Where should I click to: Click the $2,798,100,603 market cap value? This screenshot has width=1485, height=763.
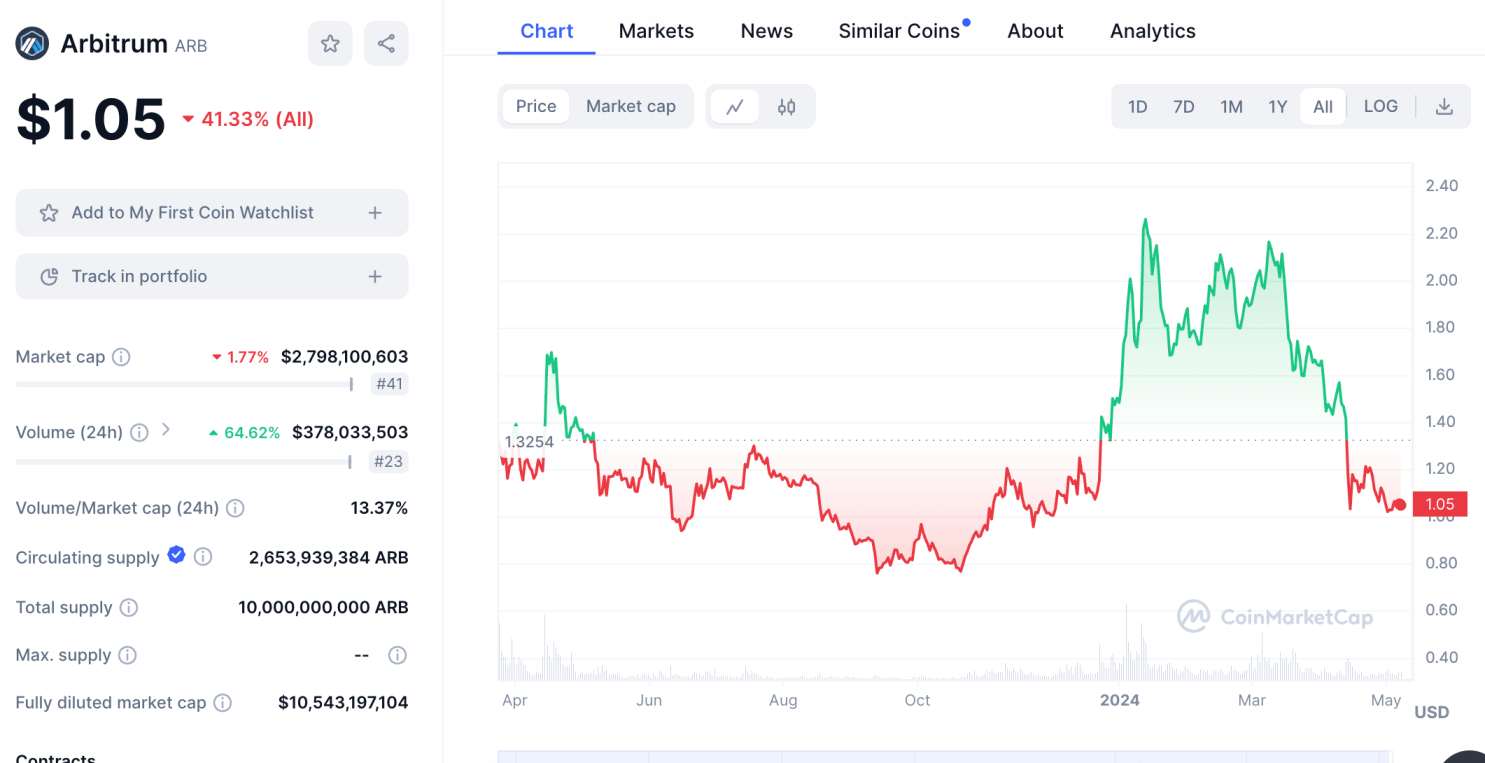(345, 357)
